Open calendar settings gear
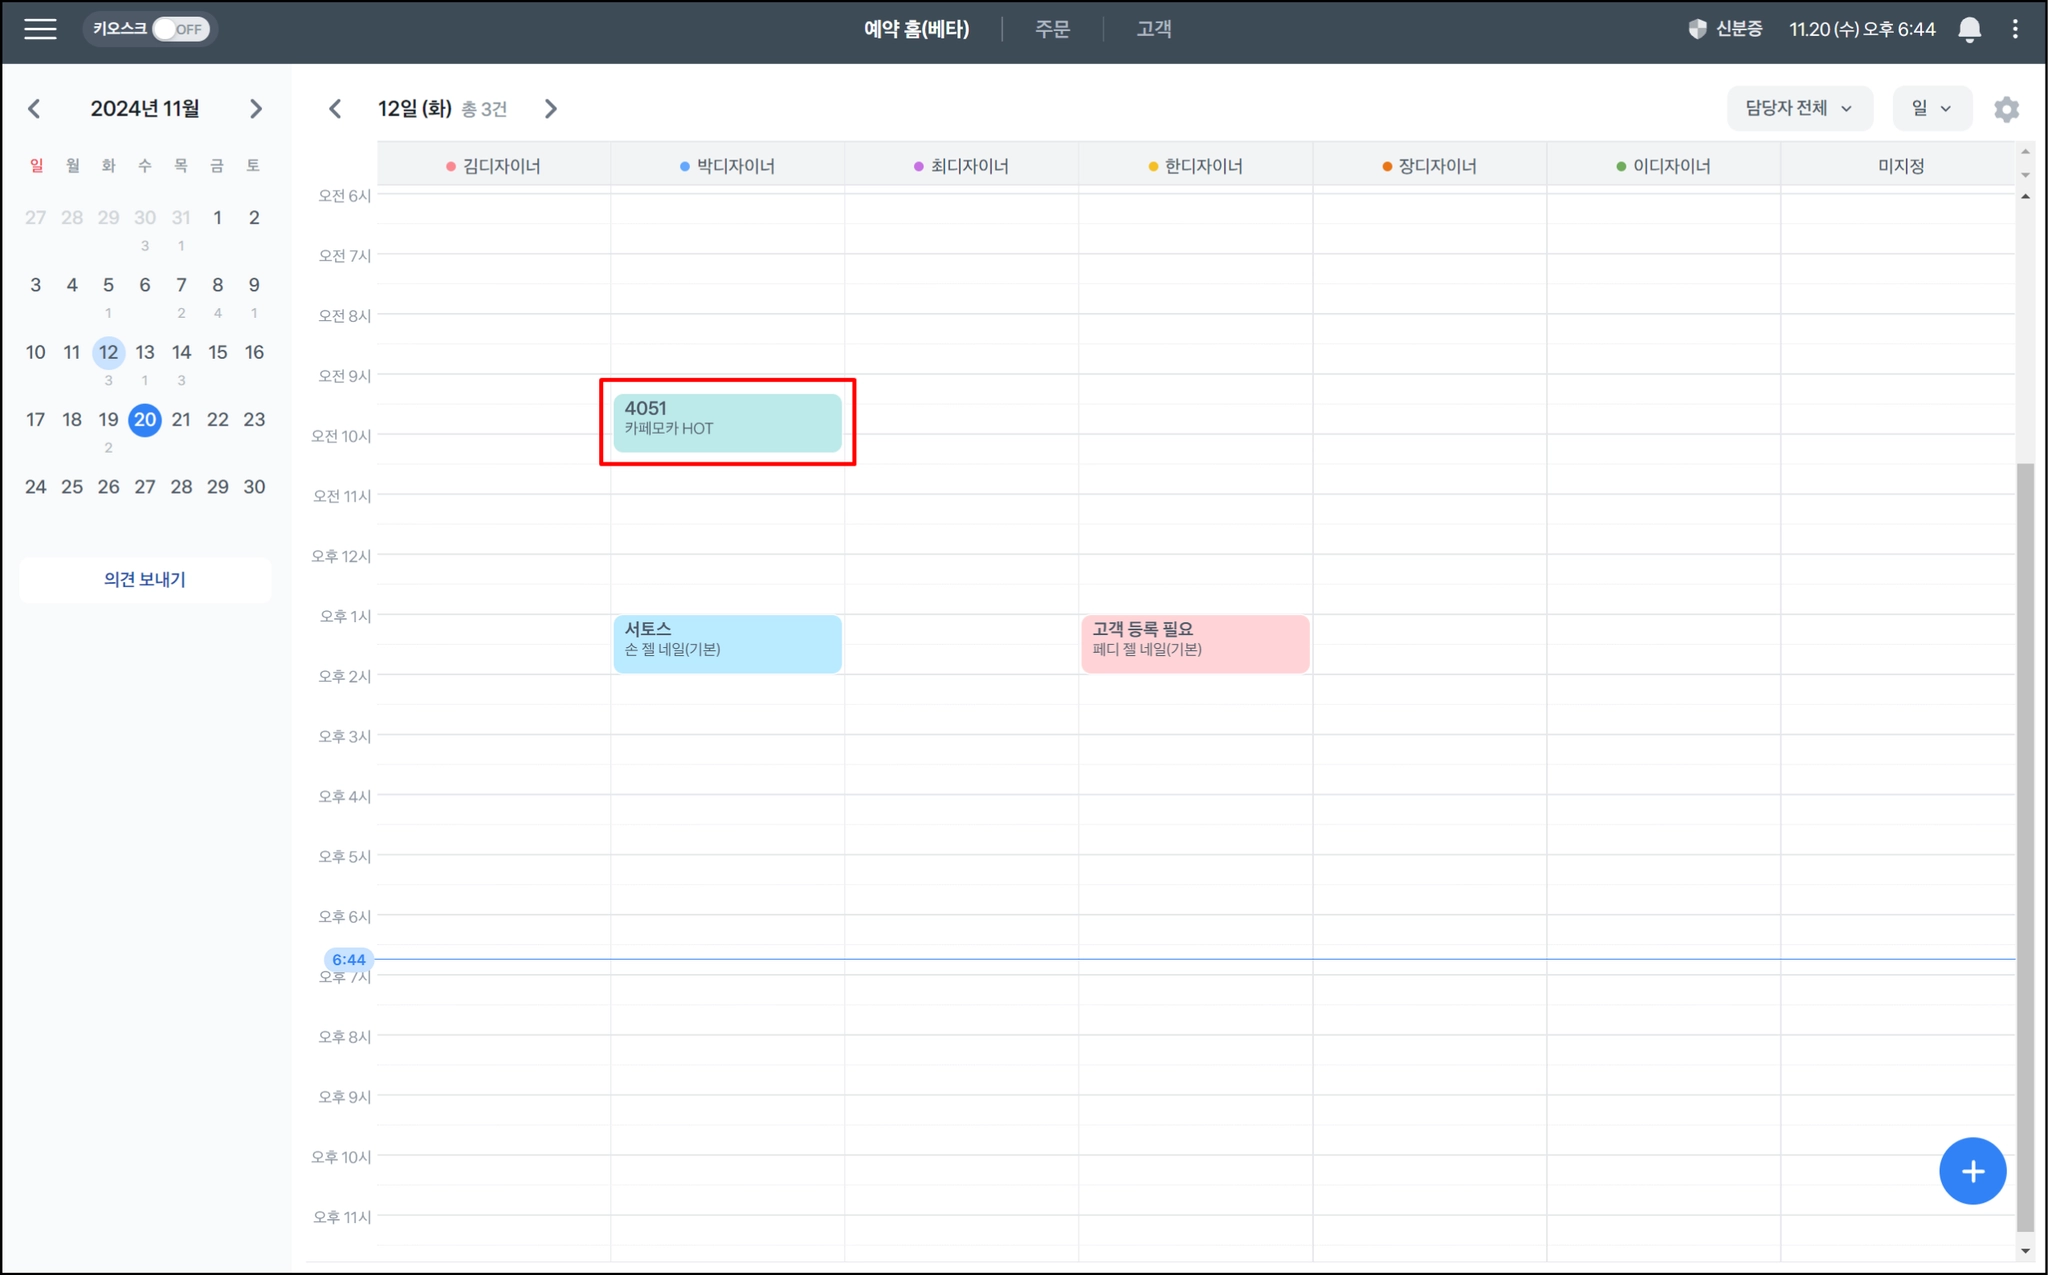This screenshot has height=1275, width=2048. pos(2006,109)
